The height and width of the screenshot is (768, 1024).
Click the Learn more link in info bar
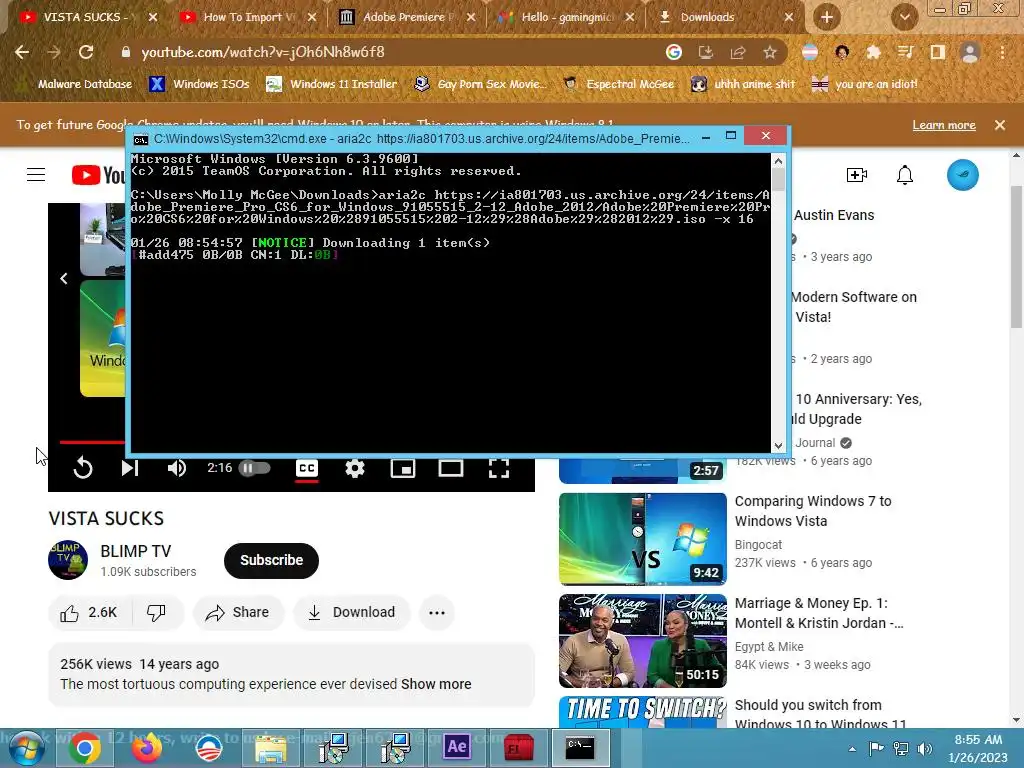944,125
